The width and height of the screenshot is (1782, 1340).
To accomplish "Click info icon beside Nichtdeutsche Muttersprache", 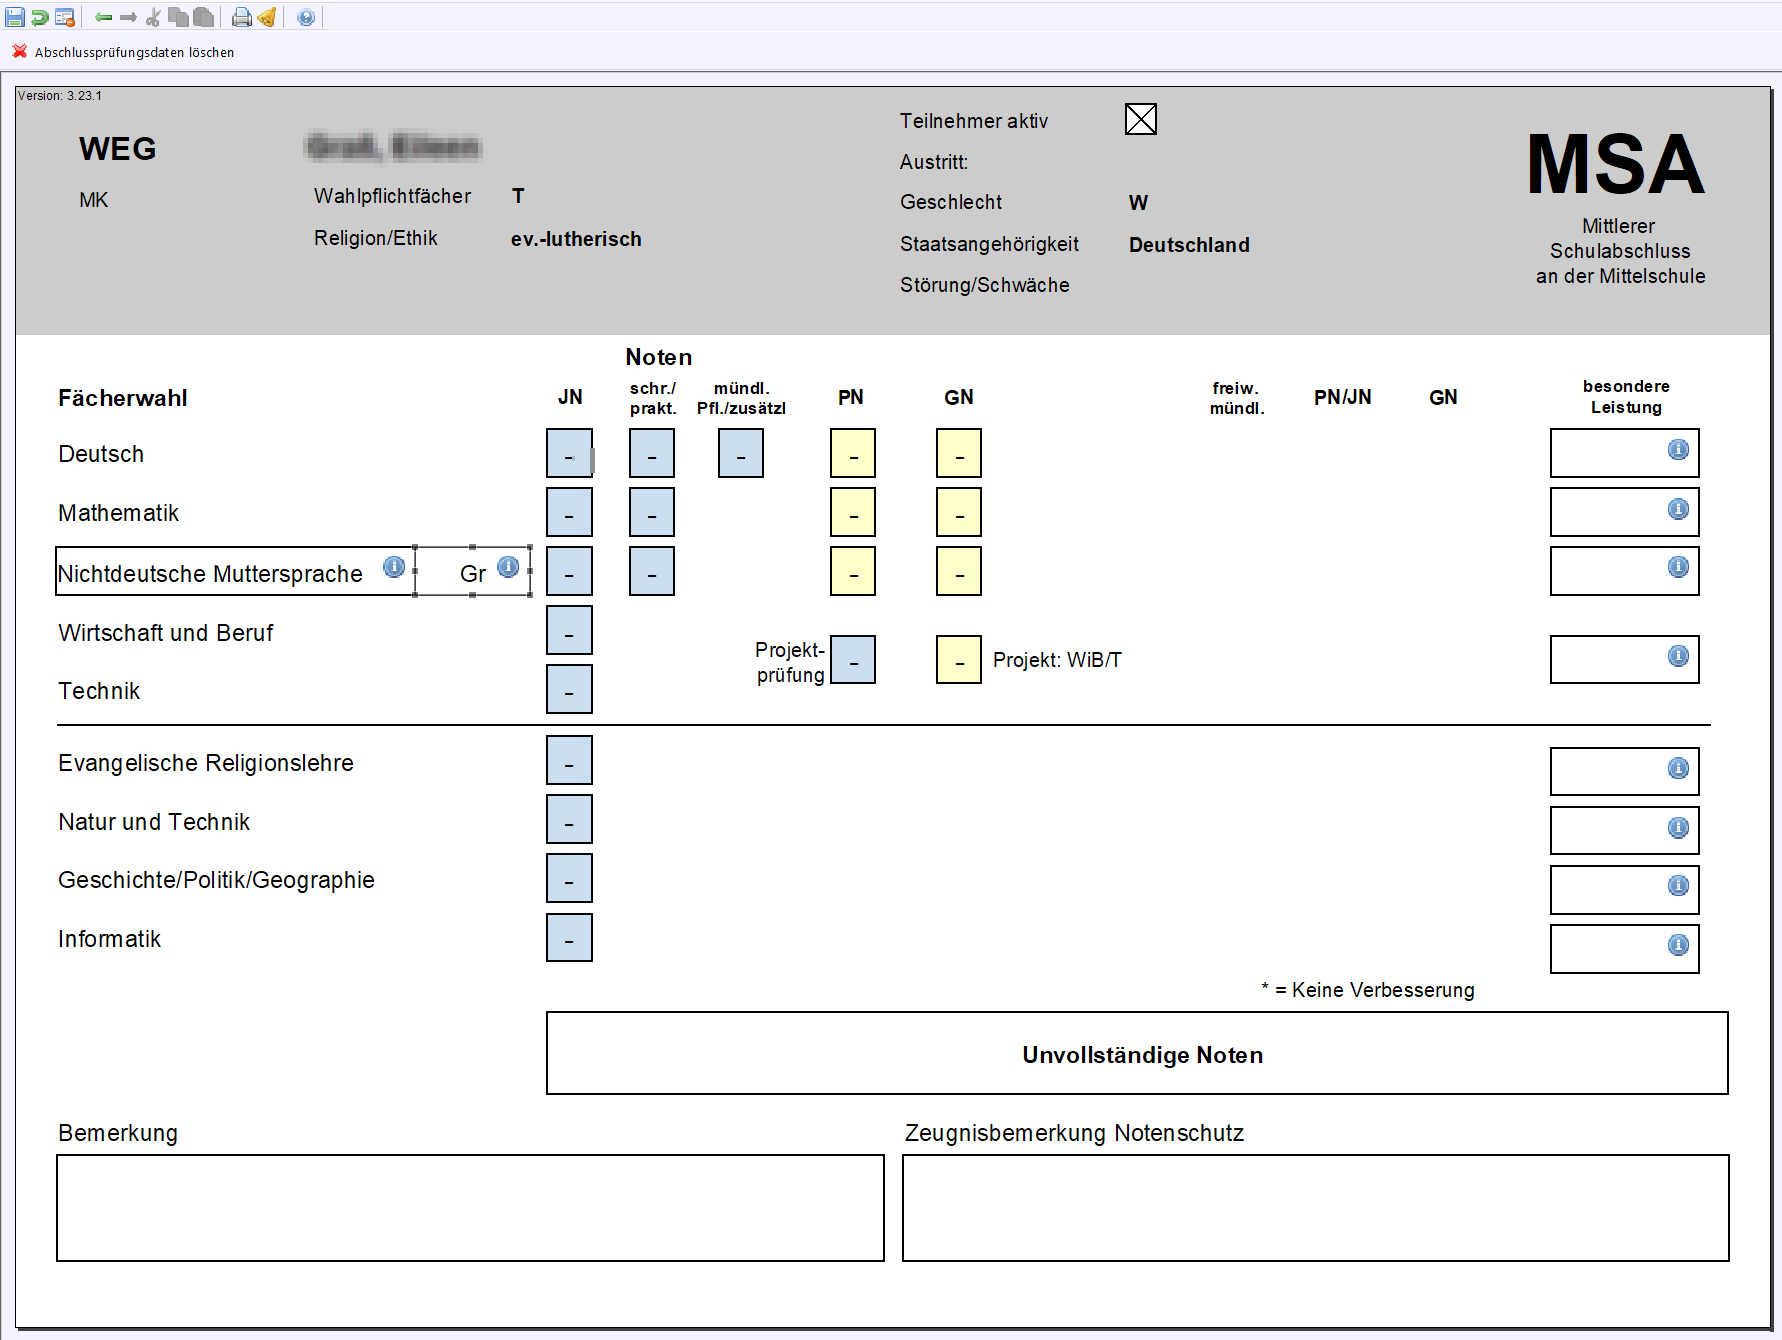I will tap(395, 567).
